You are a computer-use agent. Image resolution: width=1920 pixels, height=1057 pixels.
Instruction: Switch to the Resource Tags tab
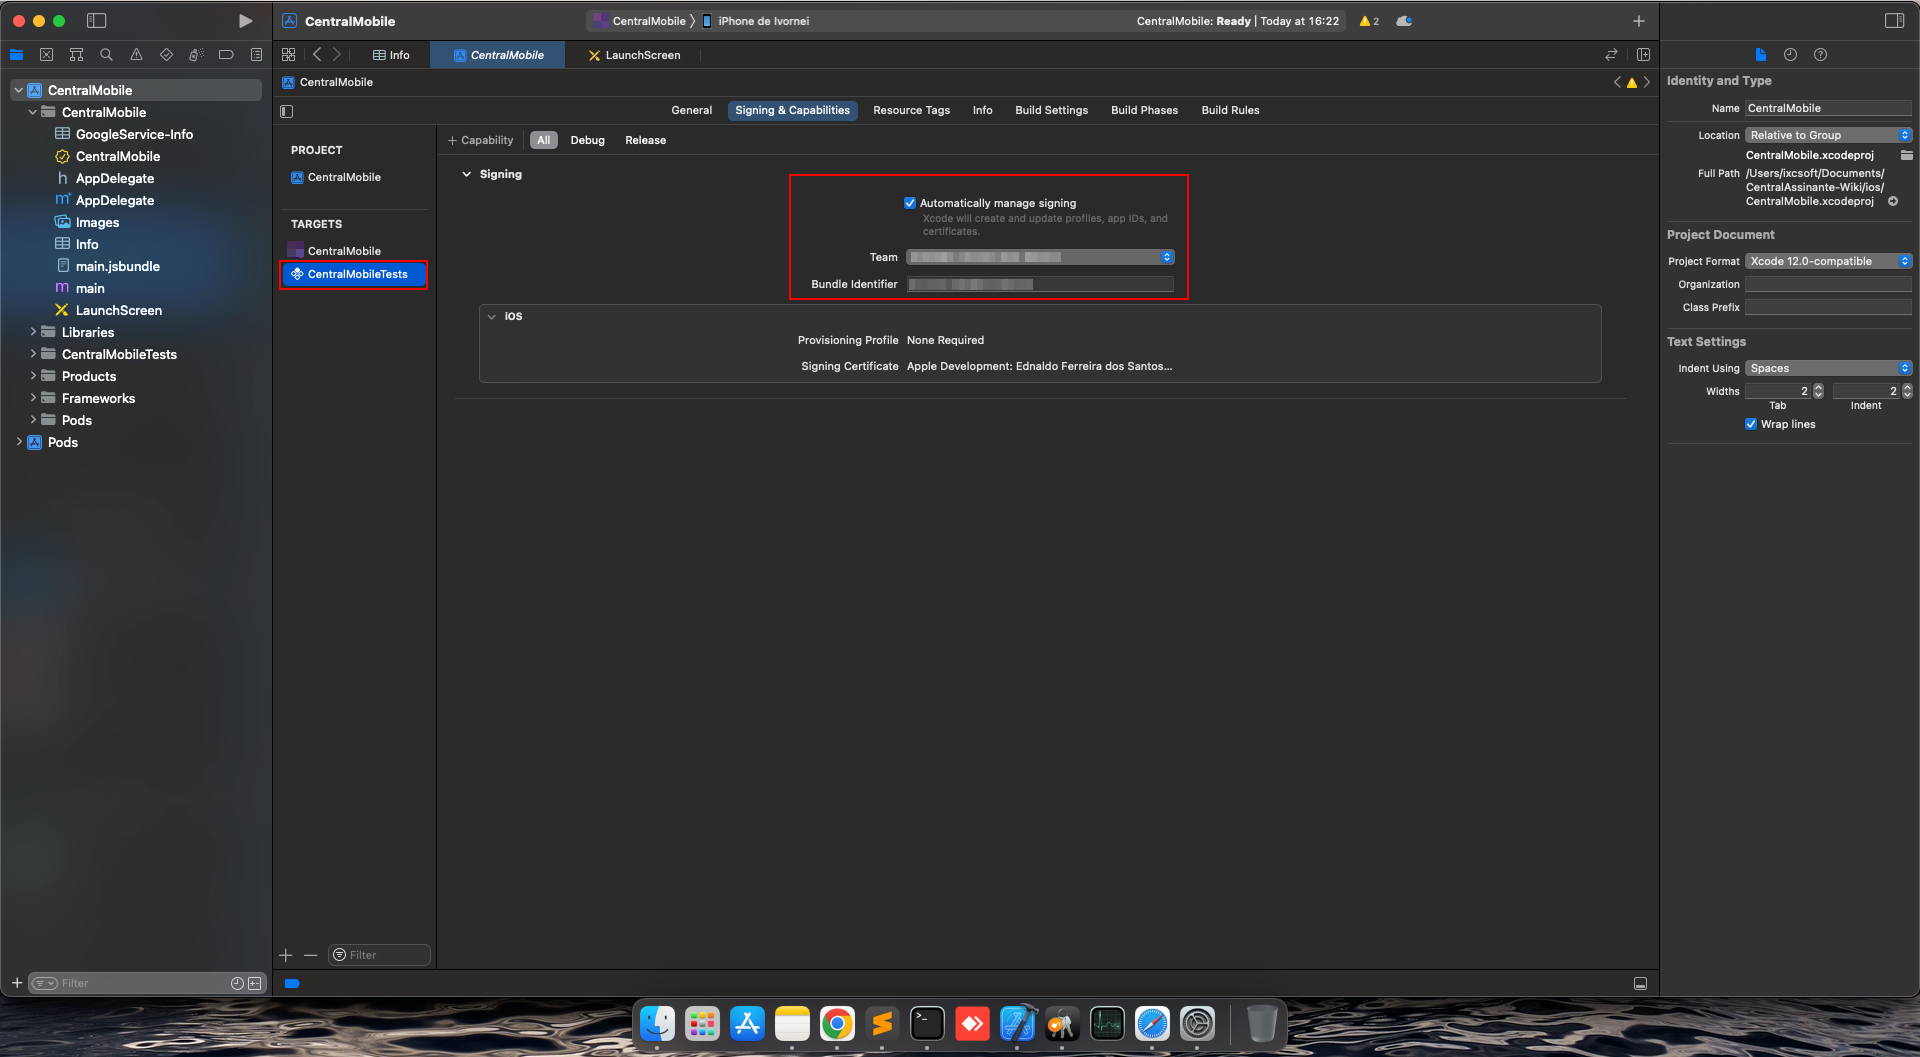click(x=911, y=110)
